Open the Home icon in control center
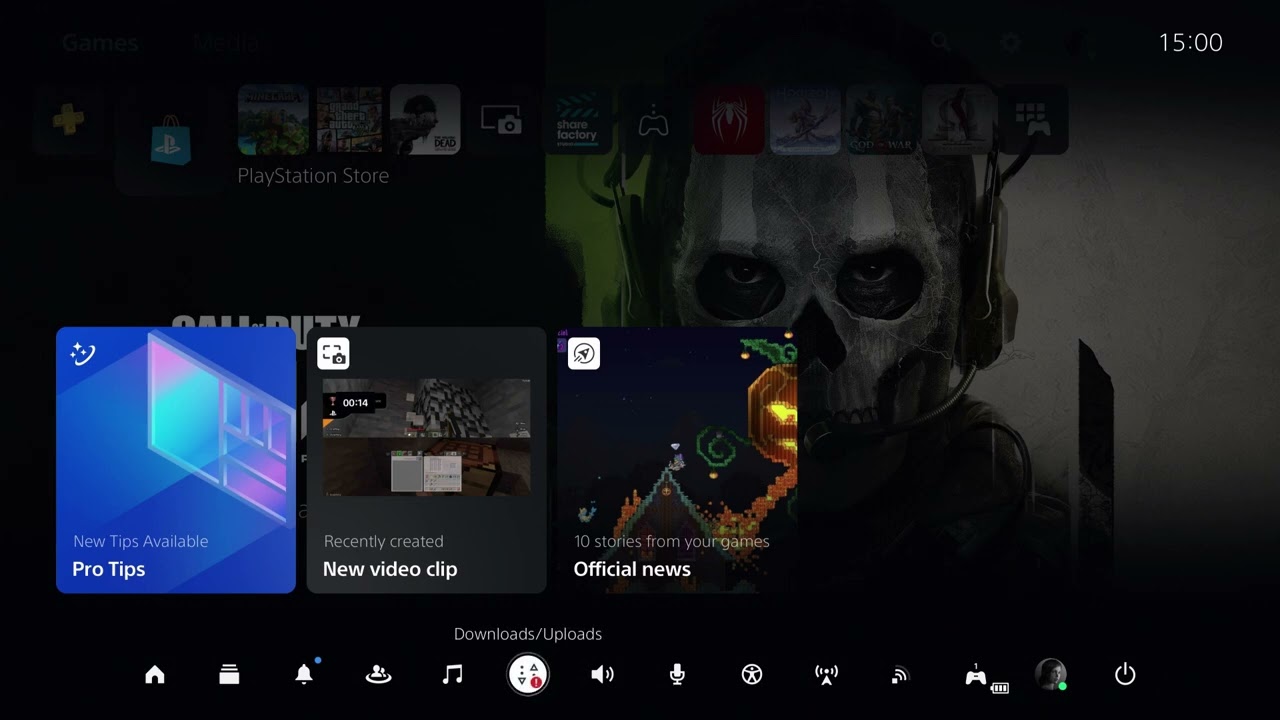1280x720 pixels. coord(155,675)
